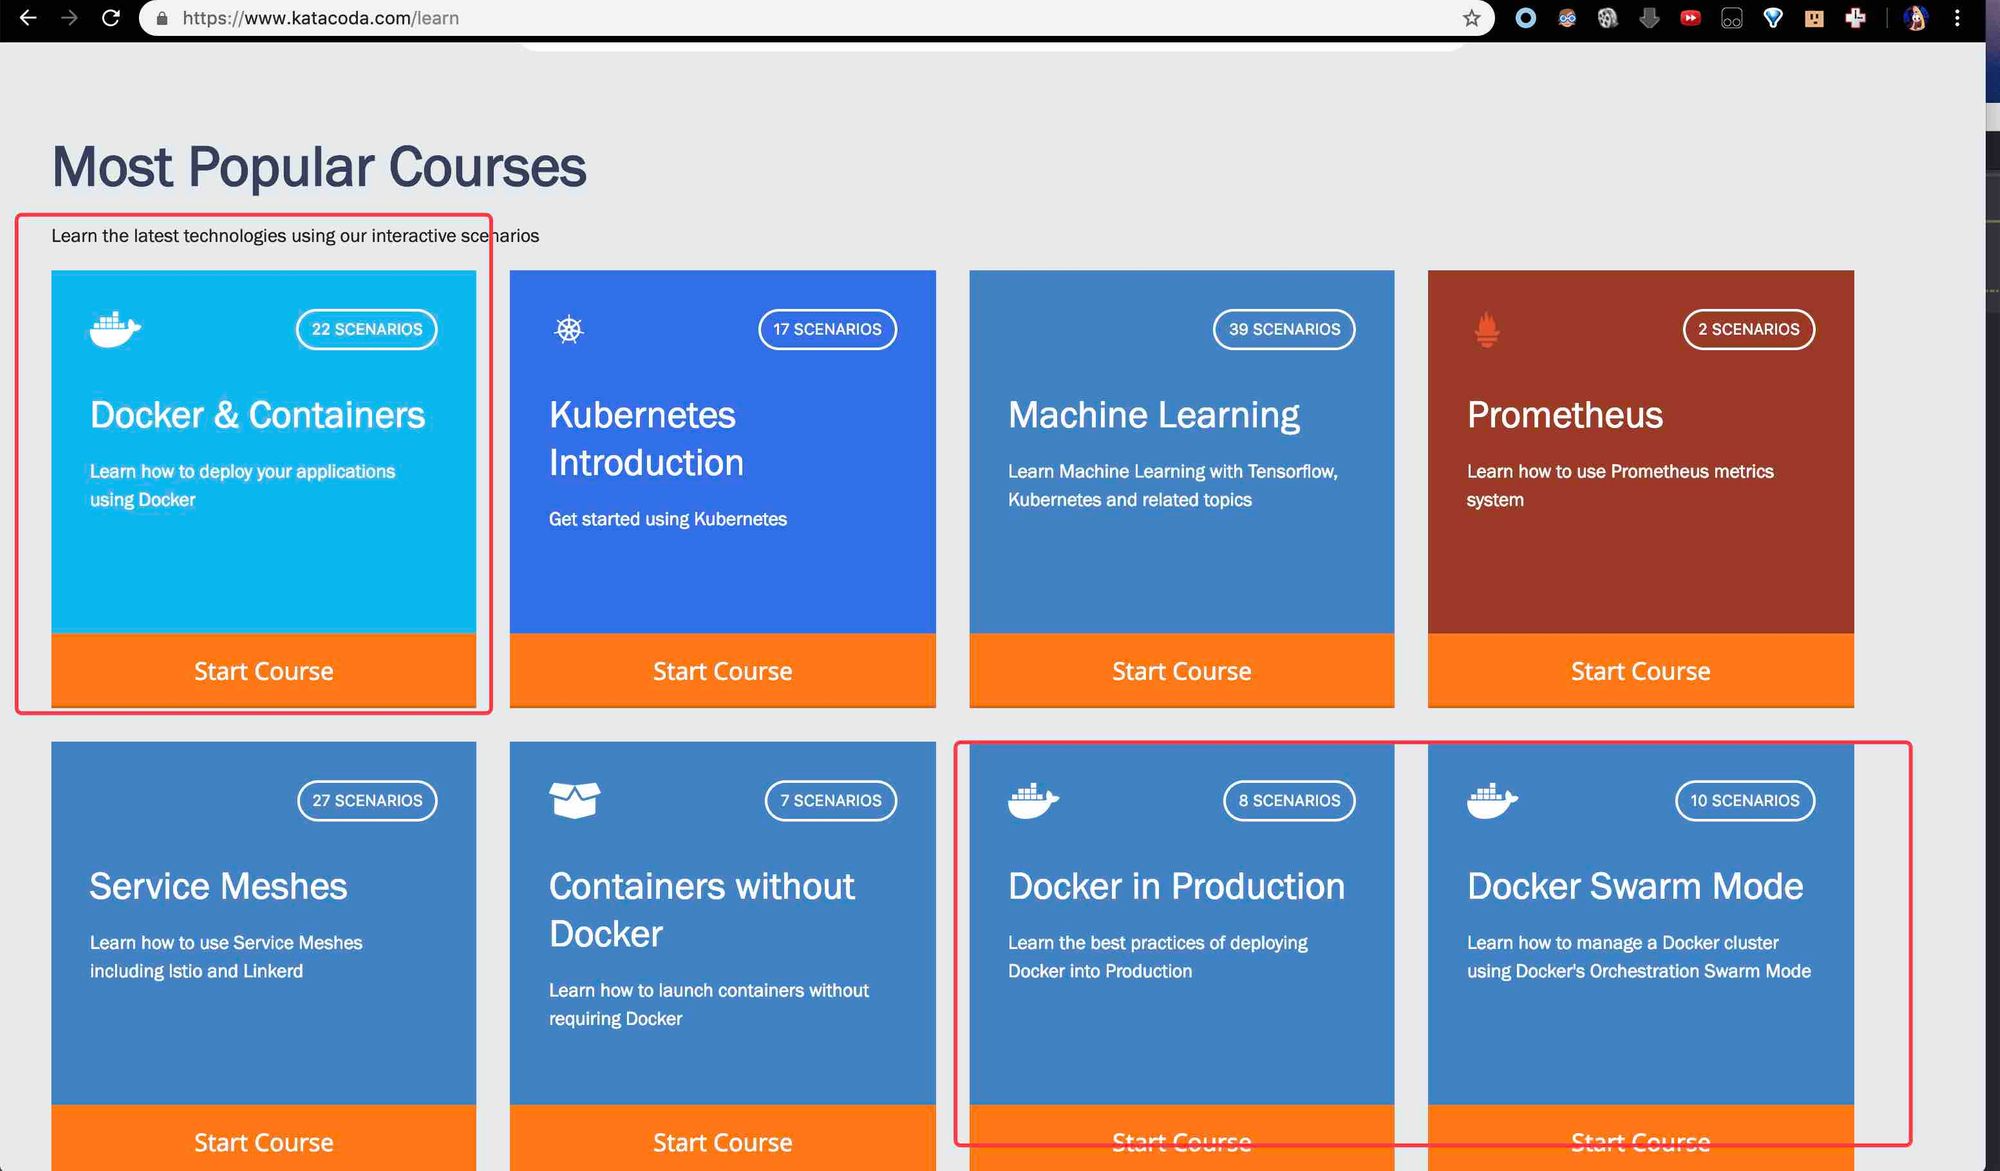The width and height of the screenshot is (2000, 1171).
Task: Click the Machine Learning course title
Action: tap(1153, 414)
